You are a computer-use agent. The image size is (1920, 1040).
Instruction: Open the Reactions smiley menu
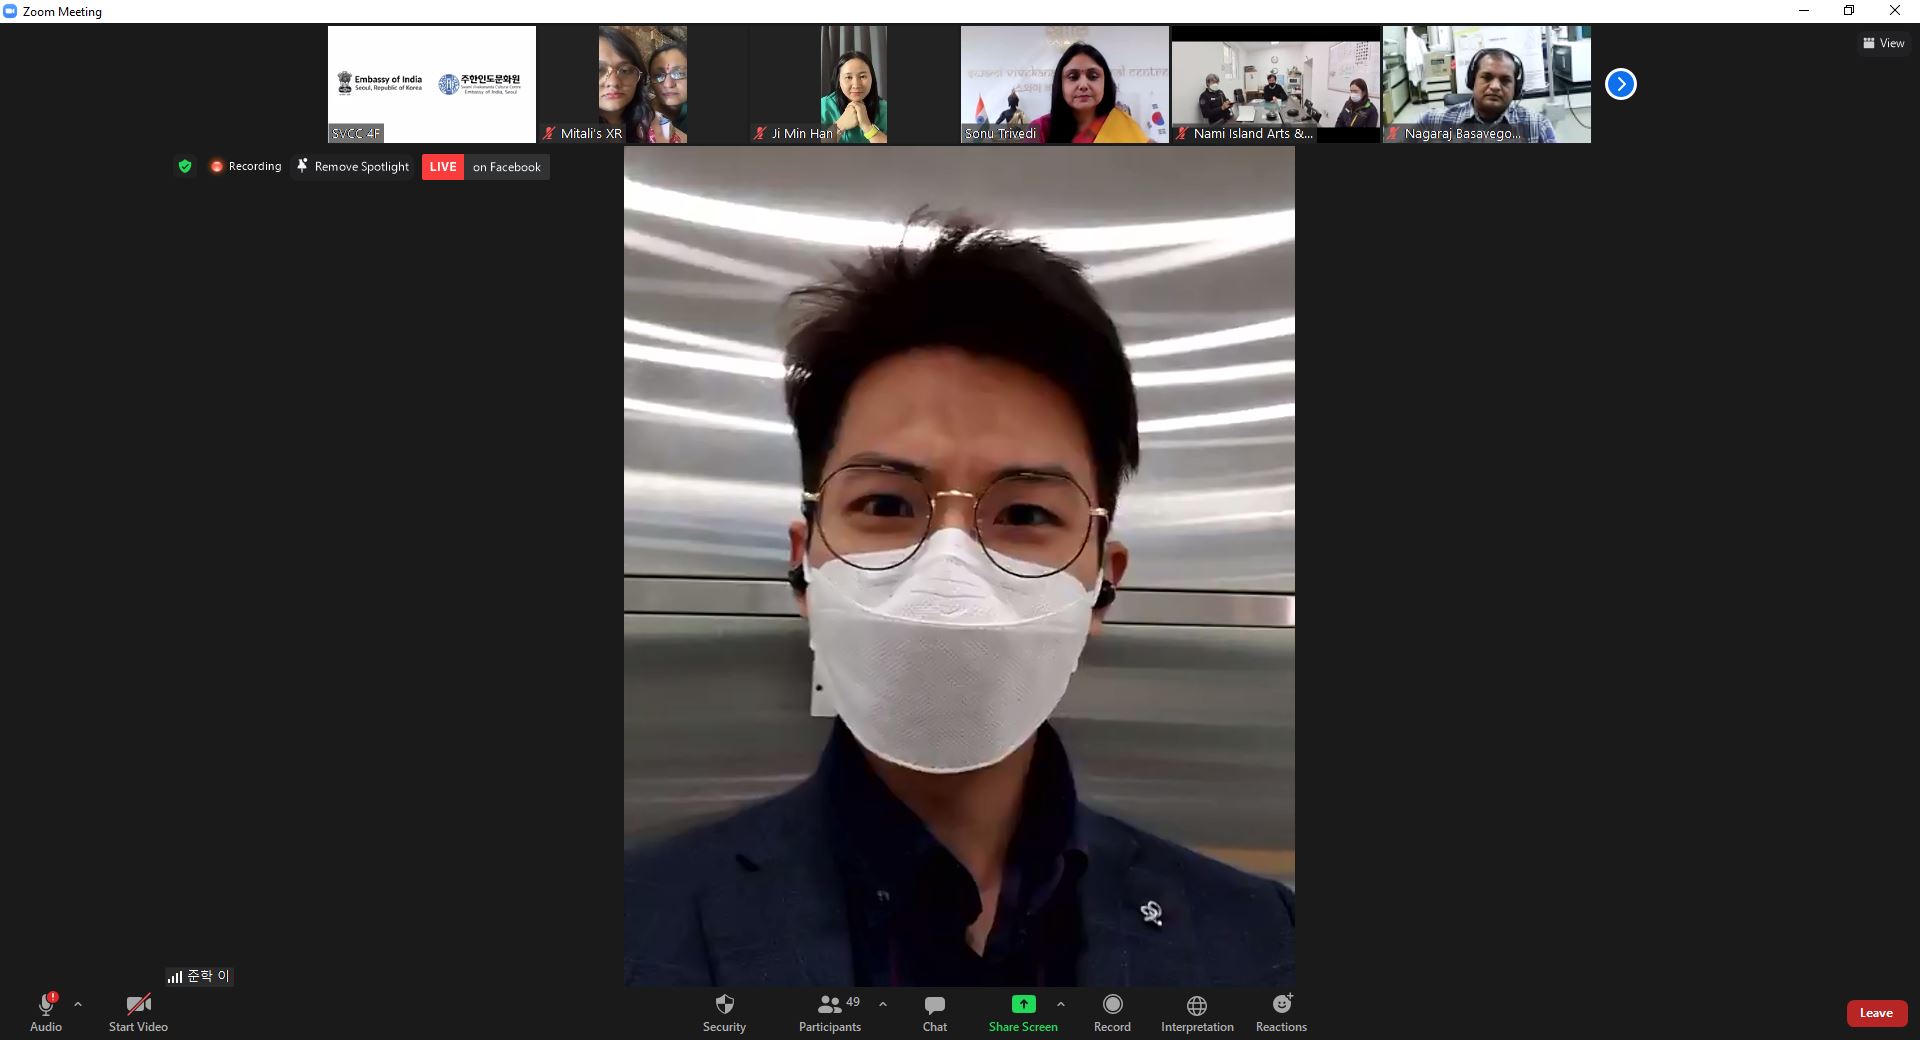coord(1281,1012)
